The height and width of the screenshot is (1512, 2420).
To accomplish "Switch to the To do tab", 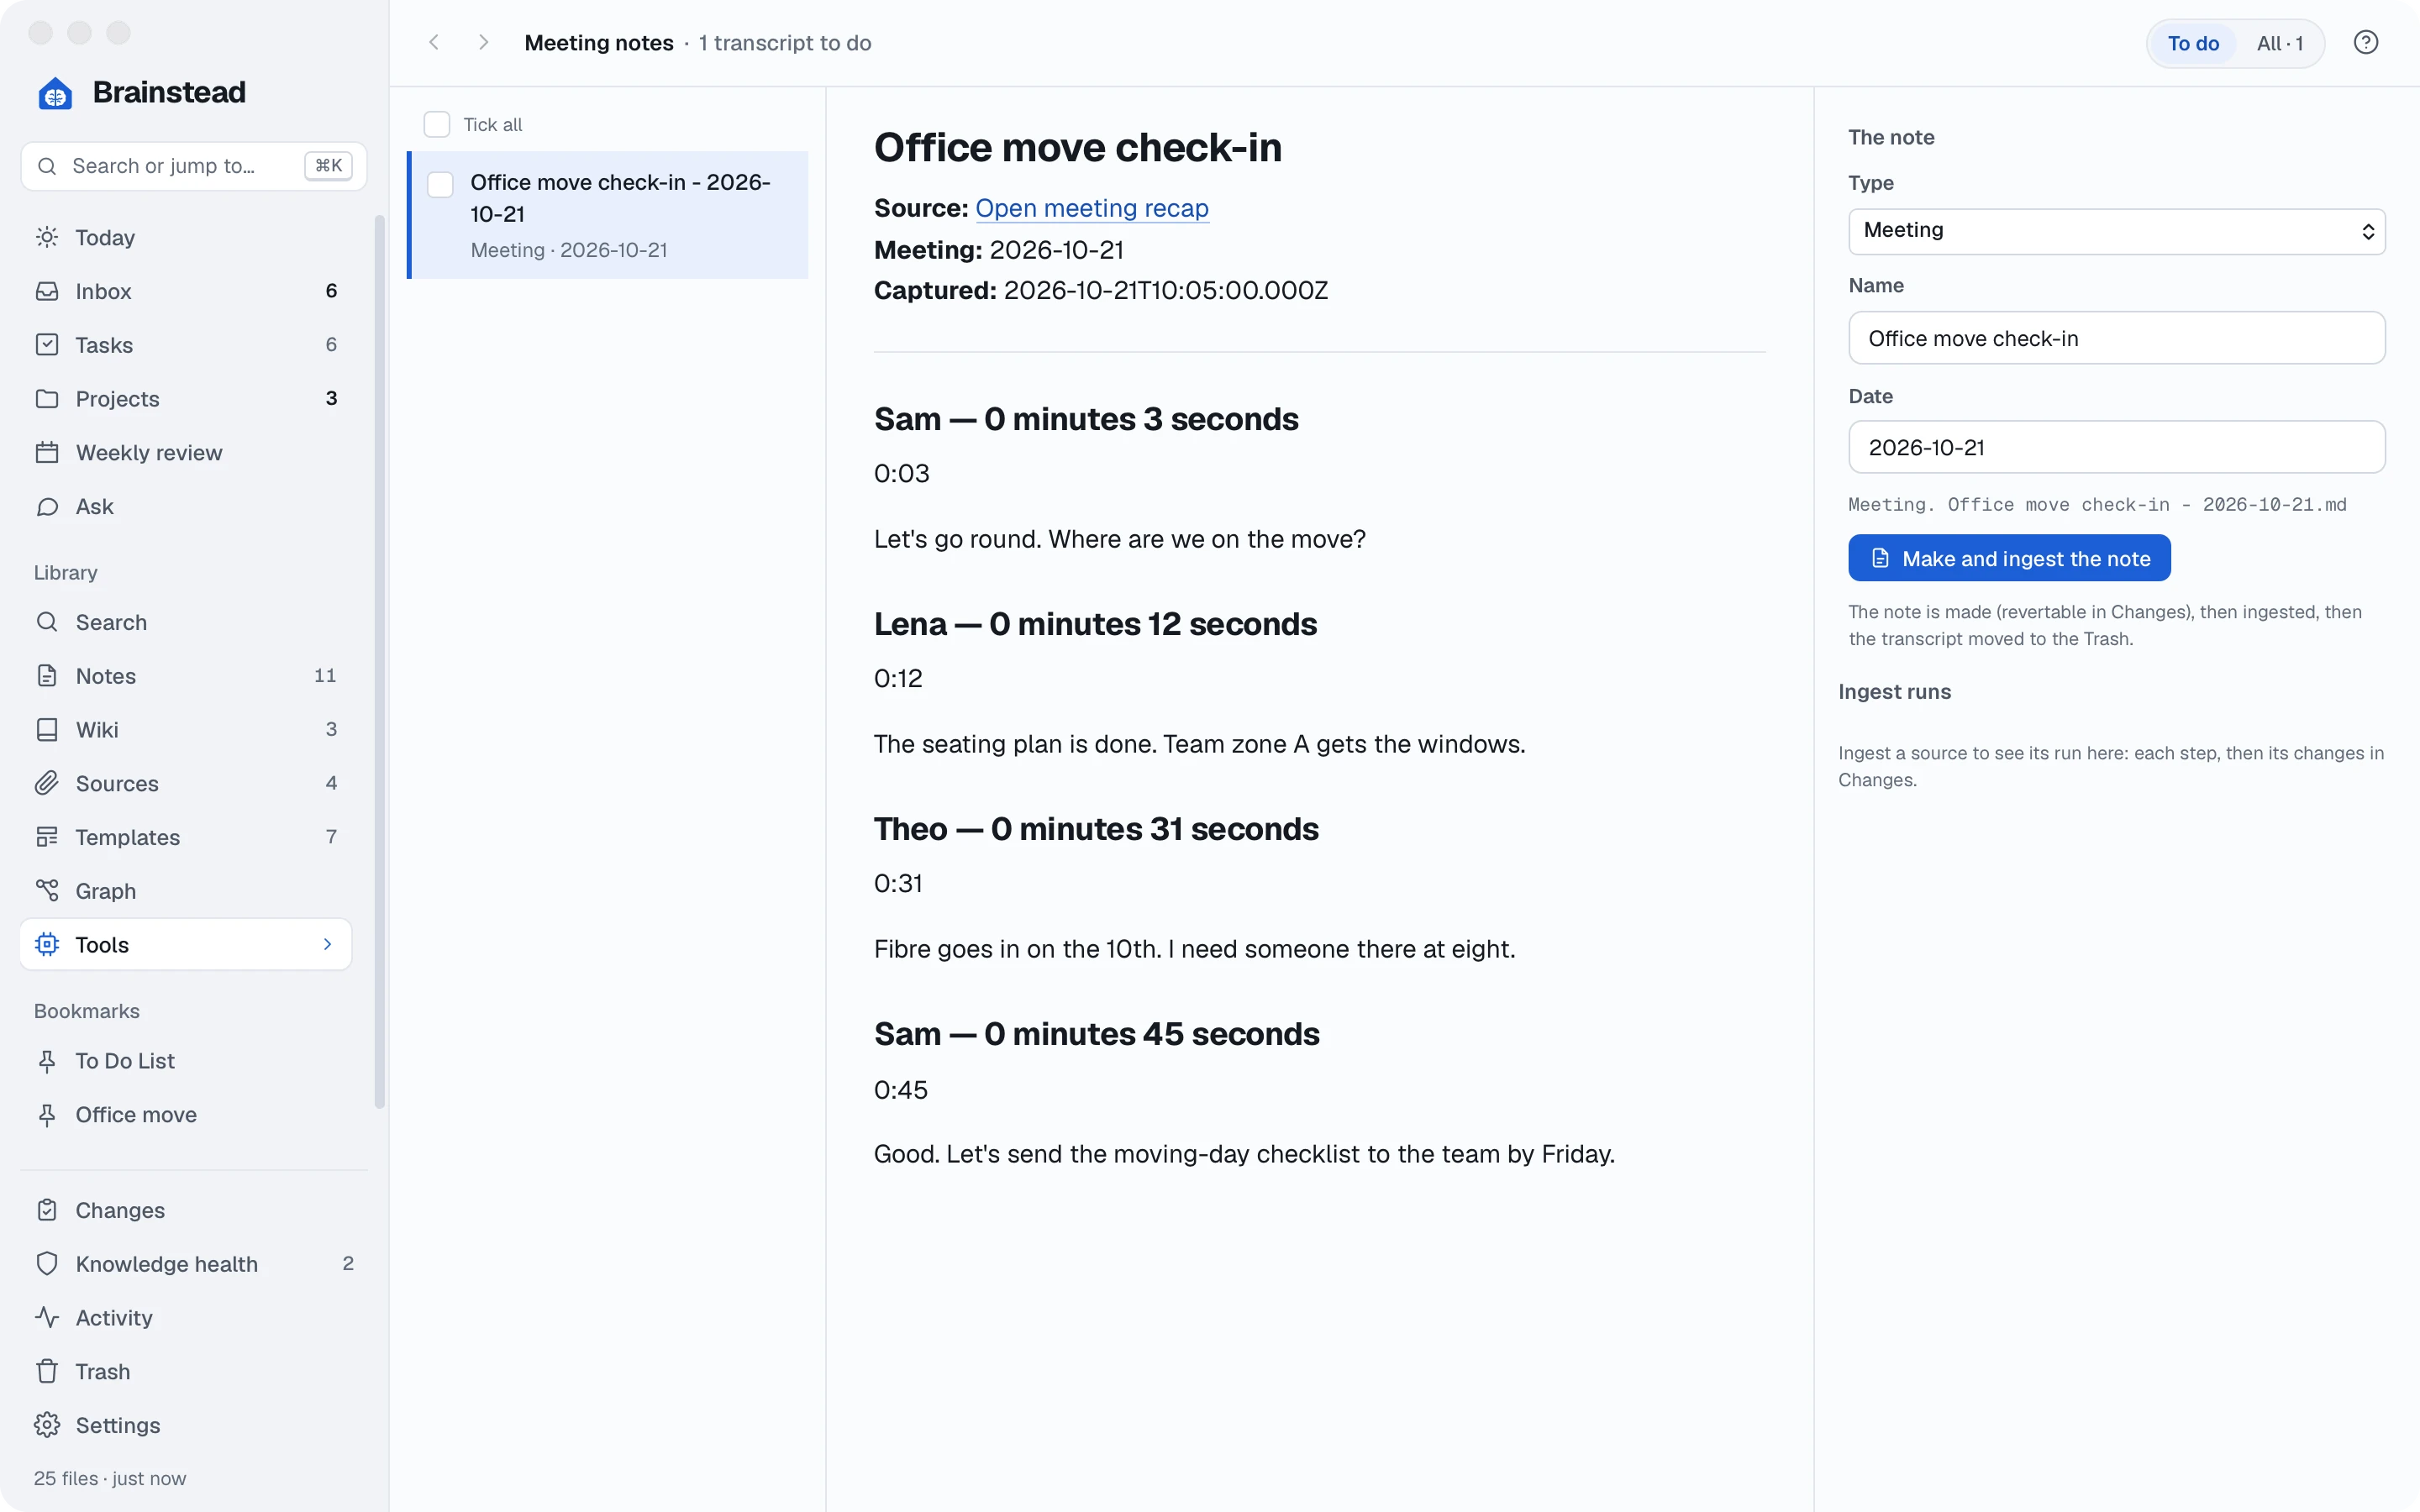I will click(2193, 44).
